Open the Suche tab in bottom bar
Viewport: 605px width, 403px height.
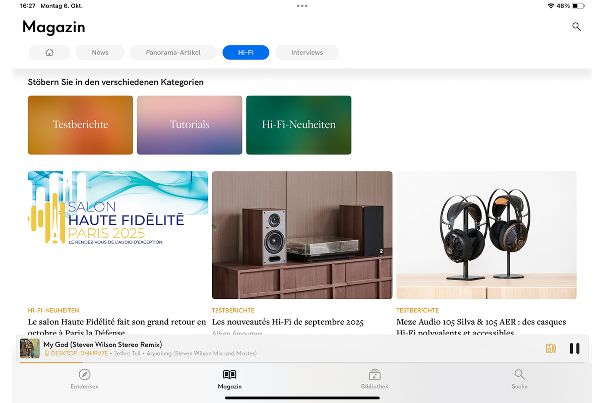[519, 375]
